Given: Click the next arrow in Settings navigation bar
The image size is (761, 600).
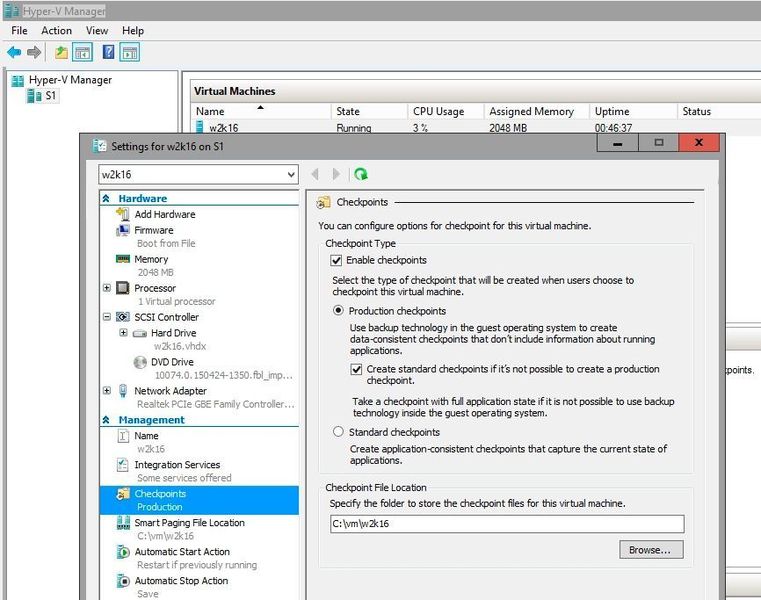Looking at the screenshot, I should (x=336, y=174).
